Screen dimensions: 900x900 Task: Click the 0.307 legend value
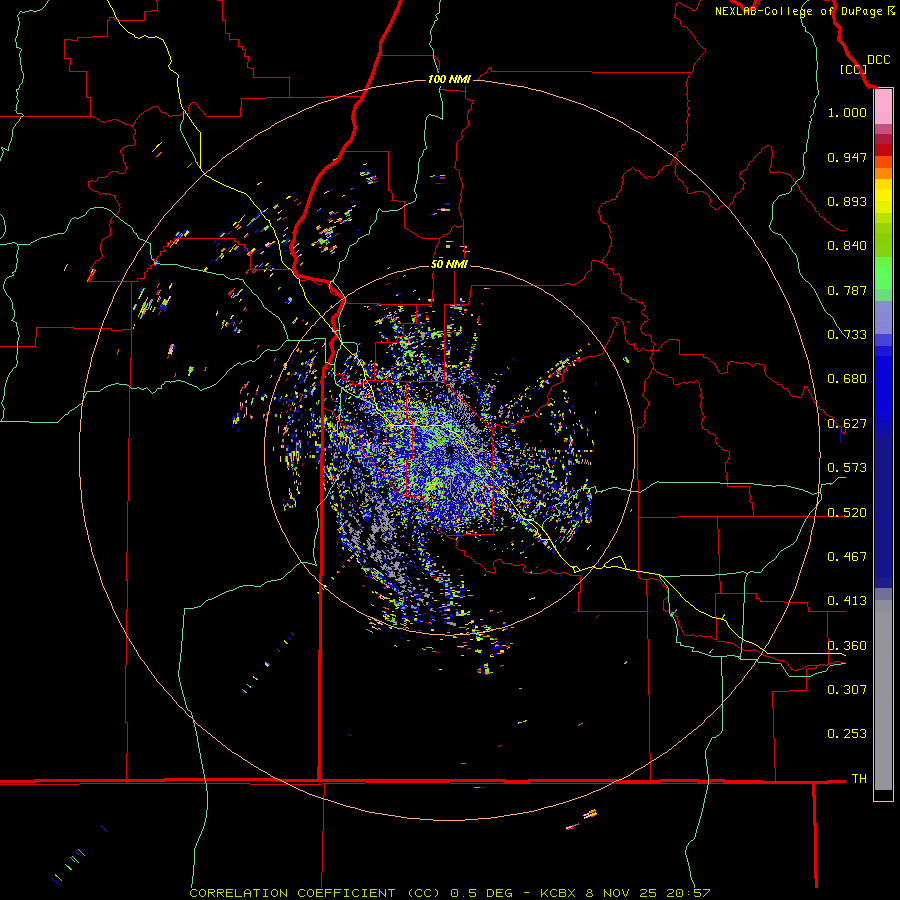click(847, 690)
